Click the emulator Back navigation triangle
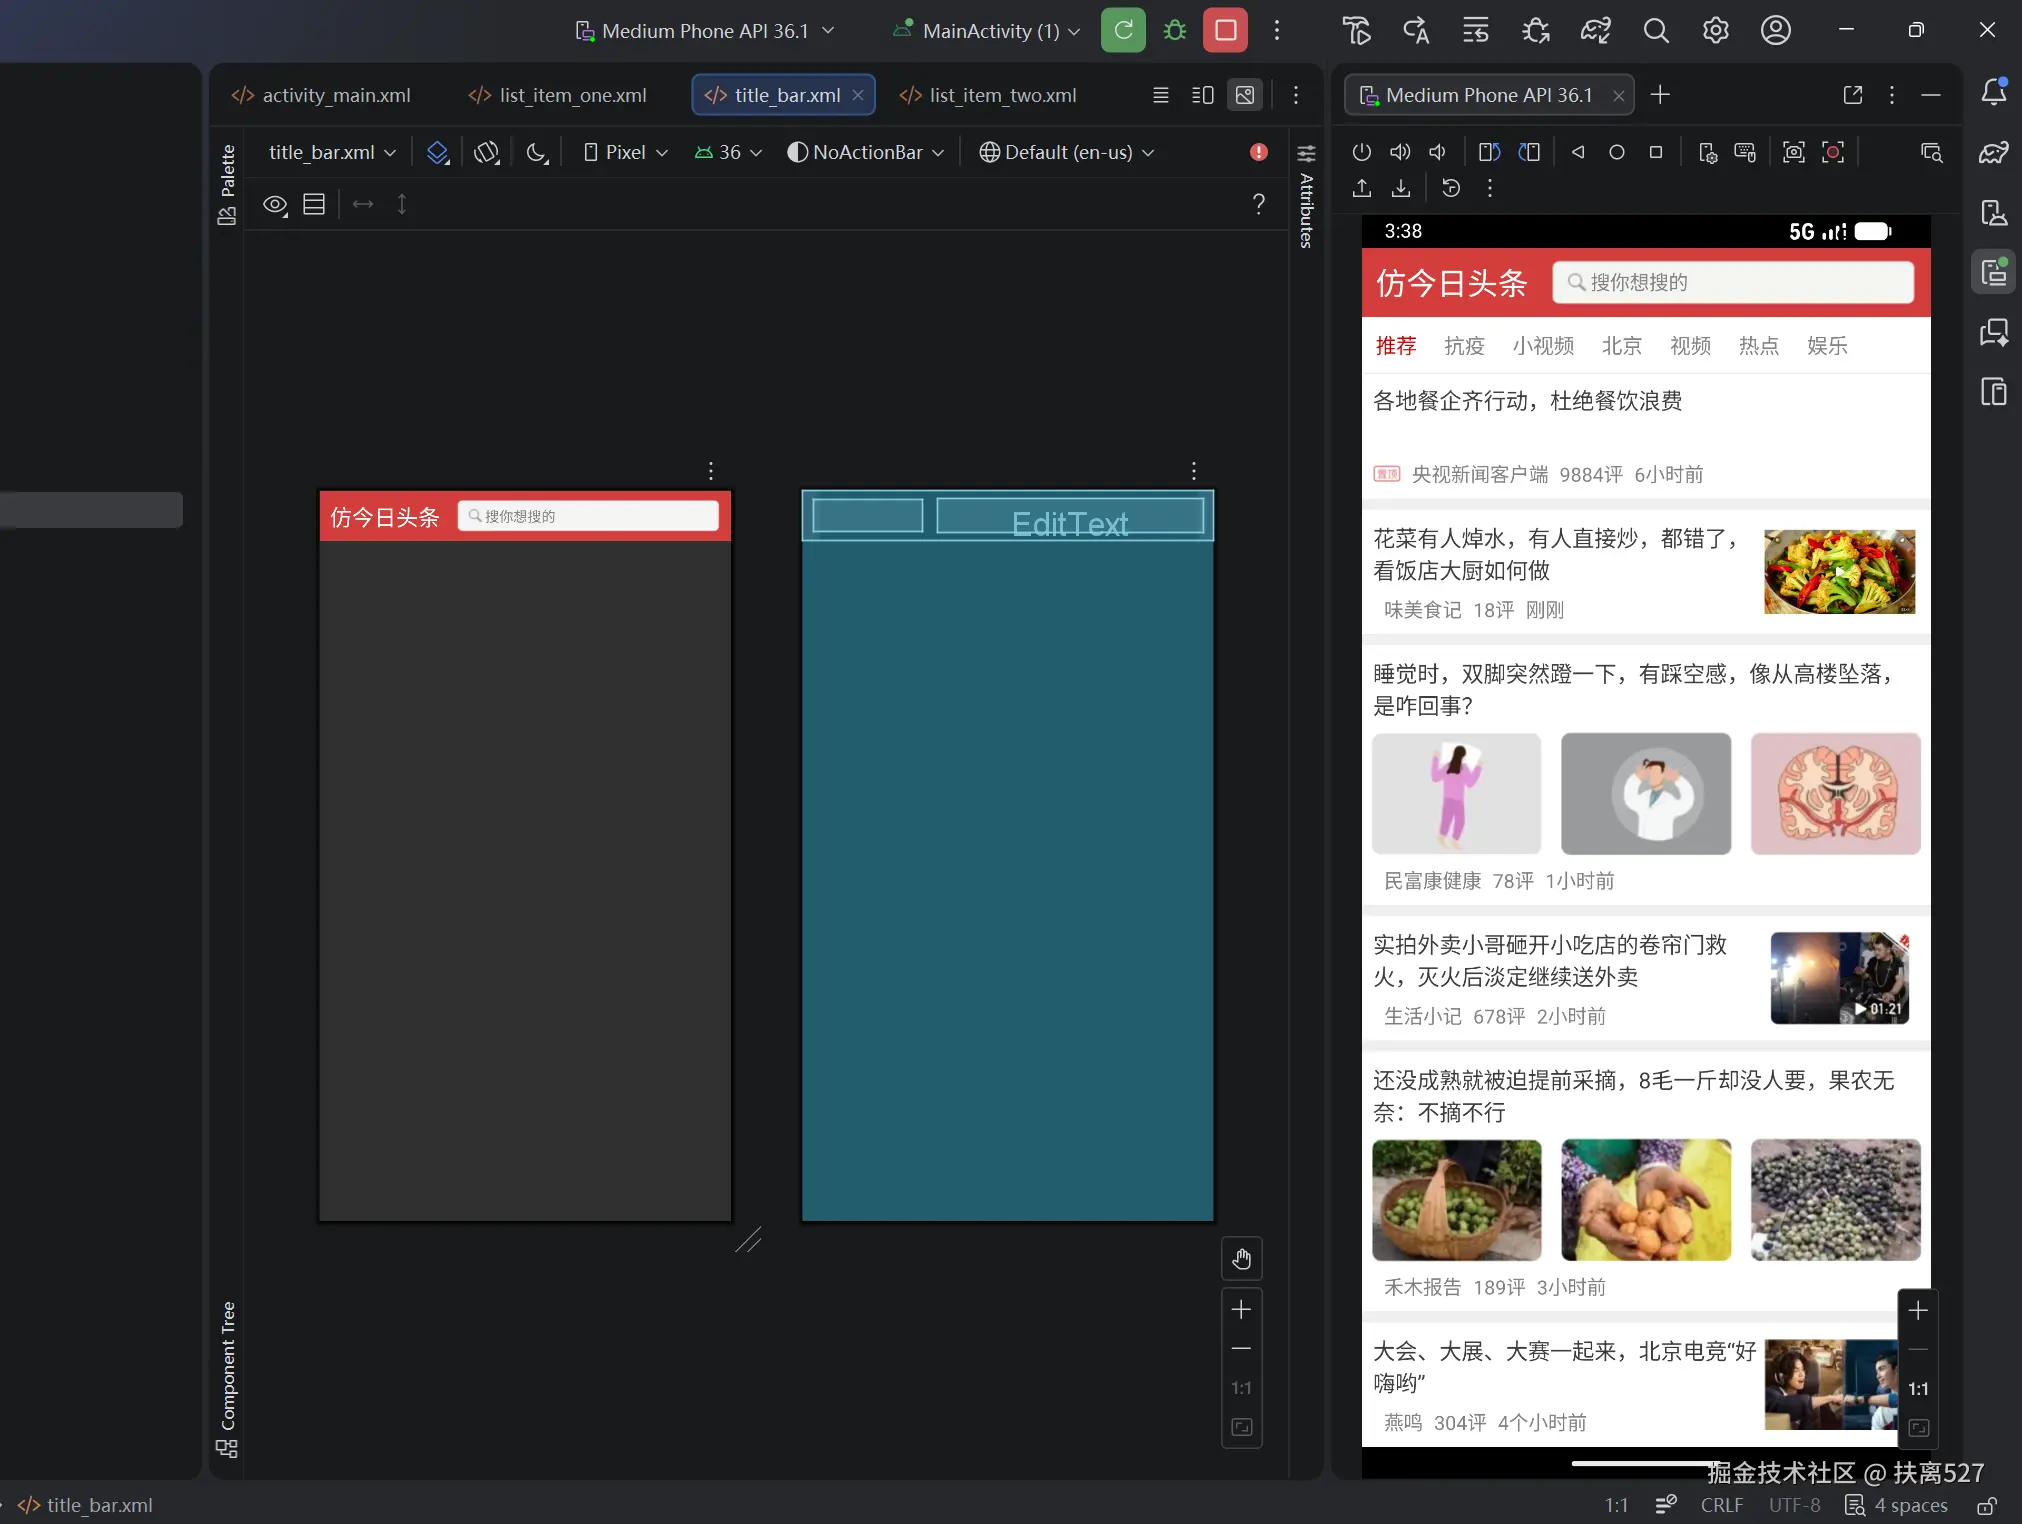Image resolution: width=2022 pixels, height=1524 pixels. [1578, 152]
